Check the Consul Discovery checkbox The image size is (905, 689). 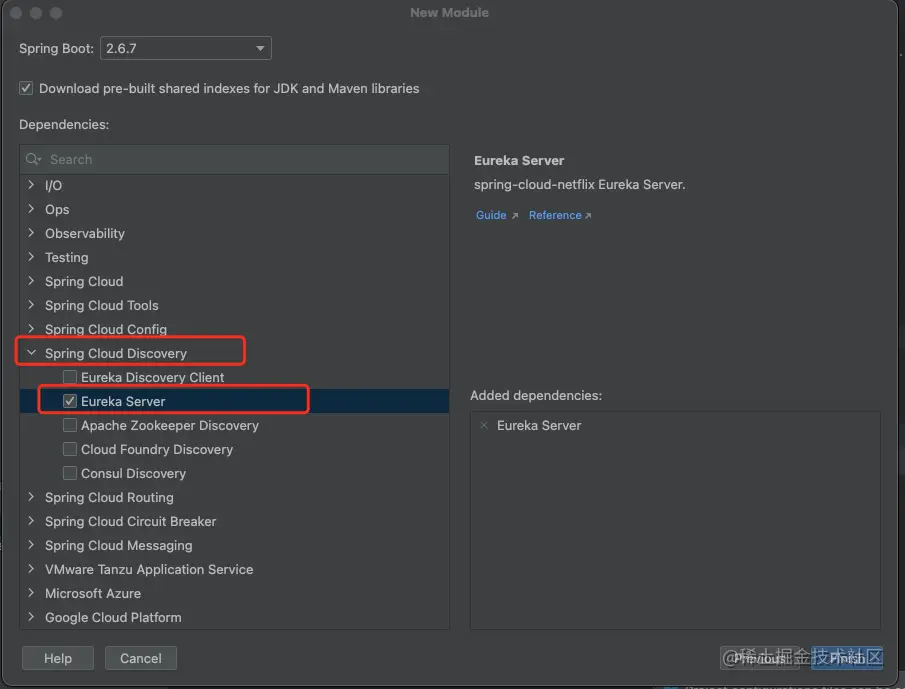(x=70, y=473)
